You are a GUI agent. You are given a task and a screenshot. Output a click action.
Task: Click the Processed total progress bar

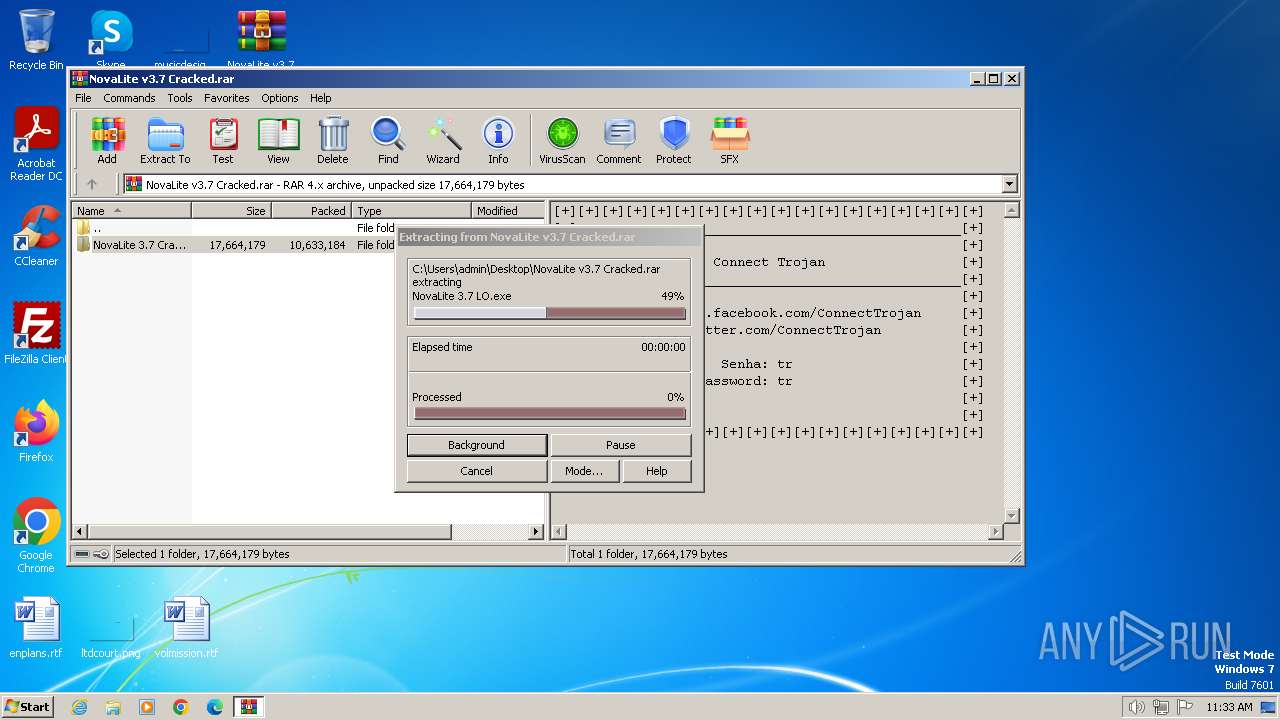point(550,413)
